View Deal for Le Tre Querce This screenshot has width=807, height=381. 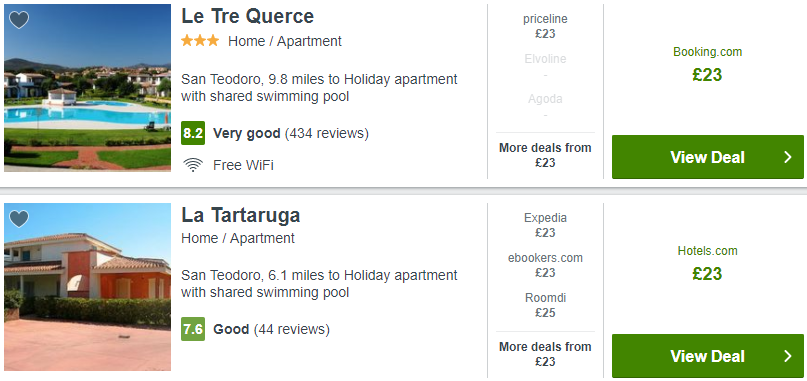[707, 157]
